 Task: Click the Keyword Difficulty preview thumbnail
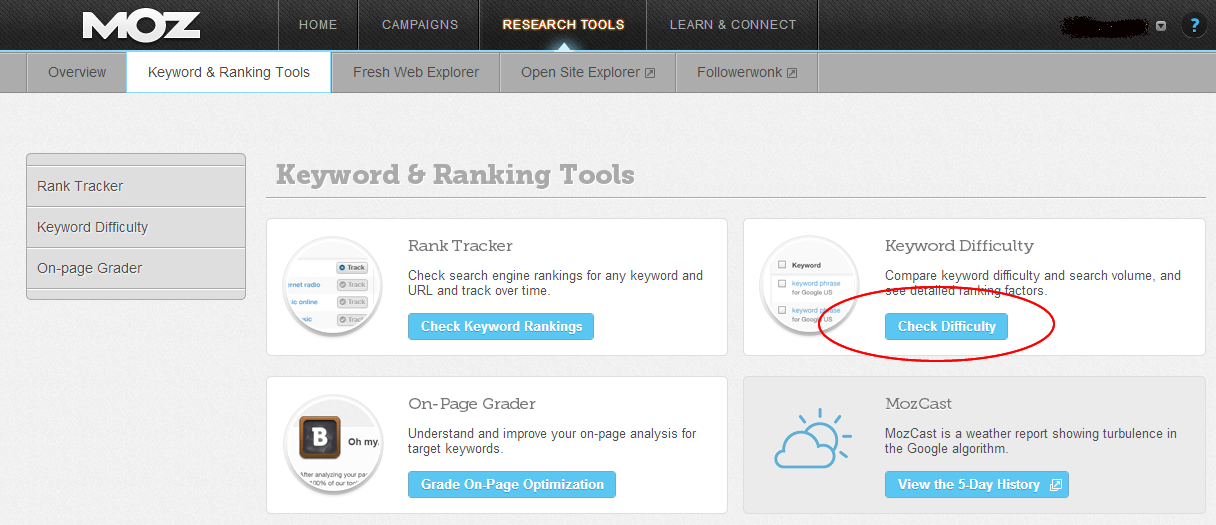810,286
